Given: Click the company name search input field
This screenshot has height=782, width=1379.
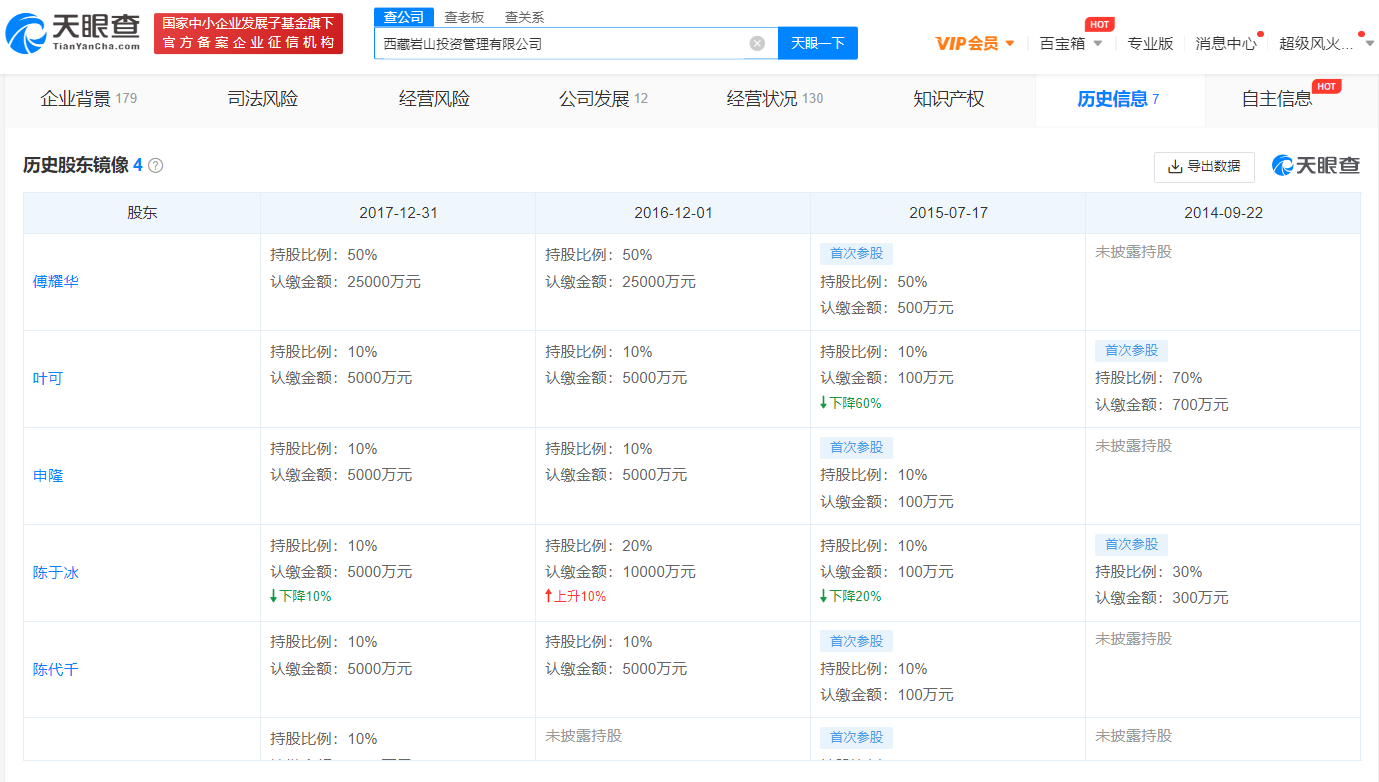Looking at the screenshot, I should coord(560,43).
